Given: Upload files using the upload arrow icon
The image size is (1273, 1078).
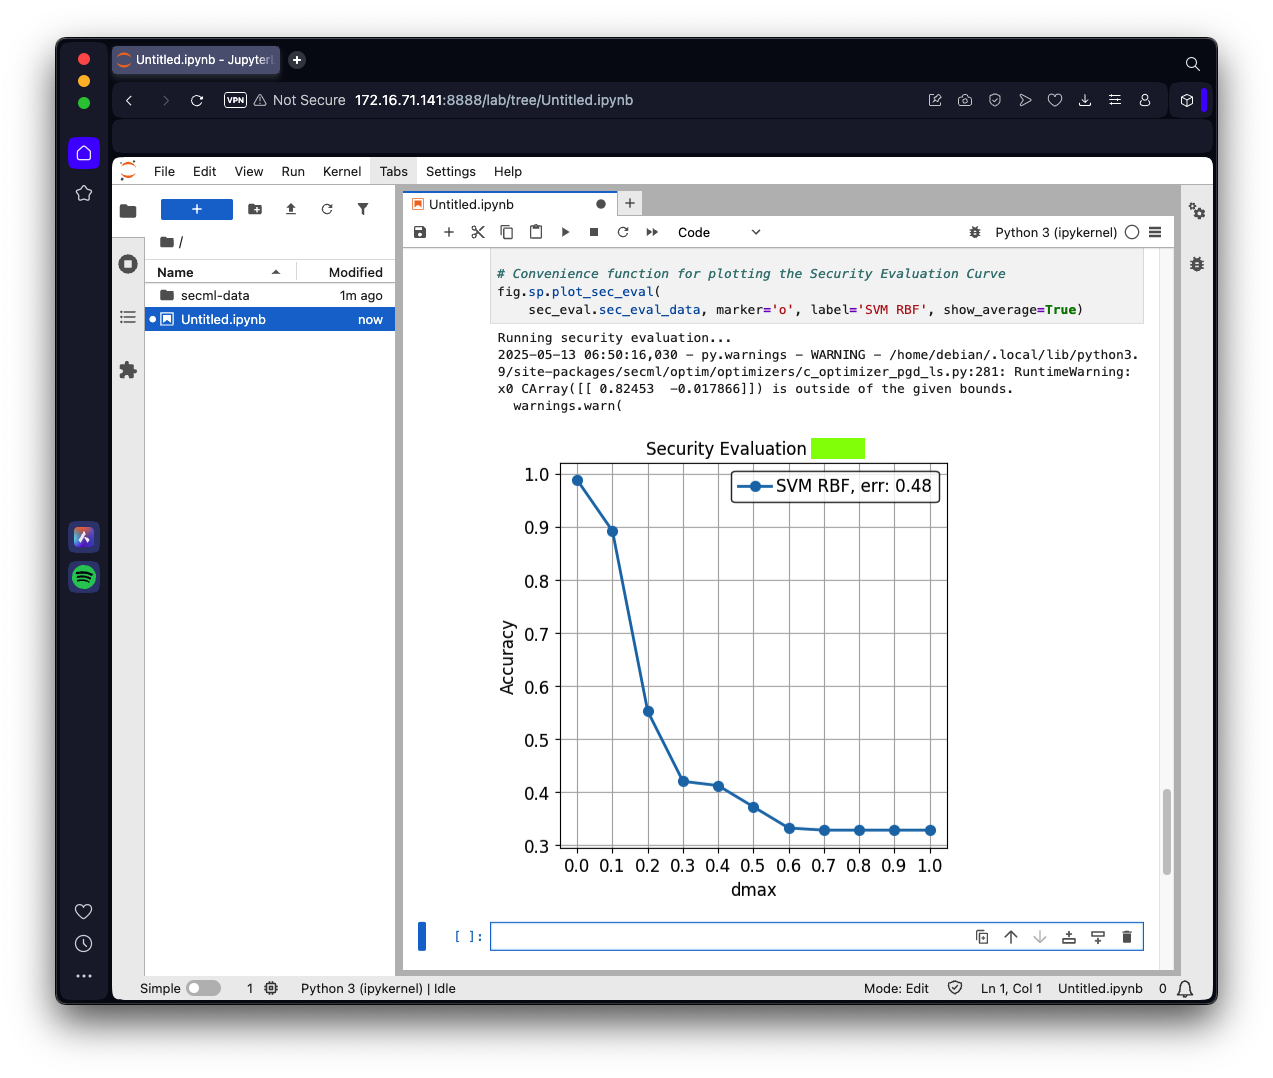Looking at the screenshot, I should (x=291, y=209).
